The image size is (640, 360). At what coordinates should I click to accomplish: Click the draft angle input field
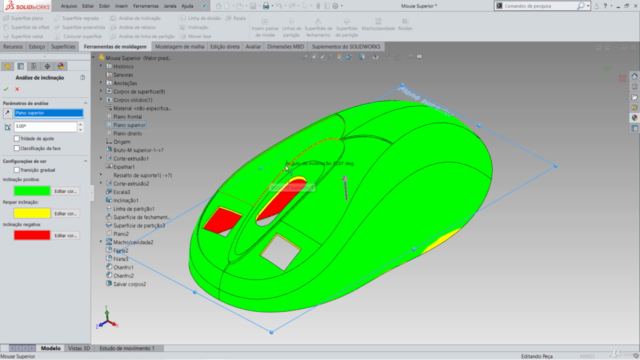(x=45, y=127)
